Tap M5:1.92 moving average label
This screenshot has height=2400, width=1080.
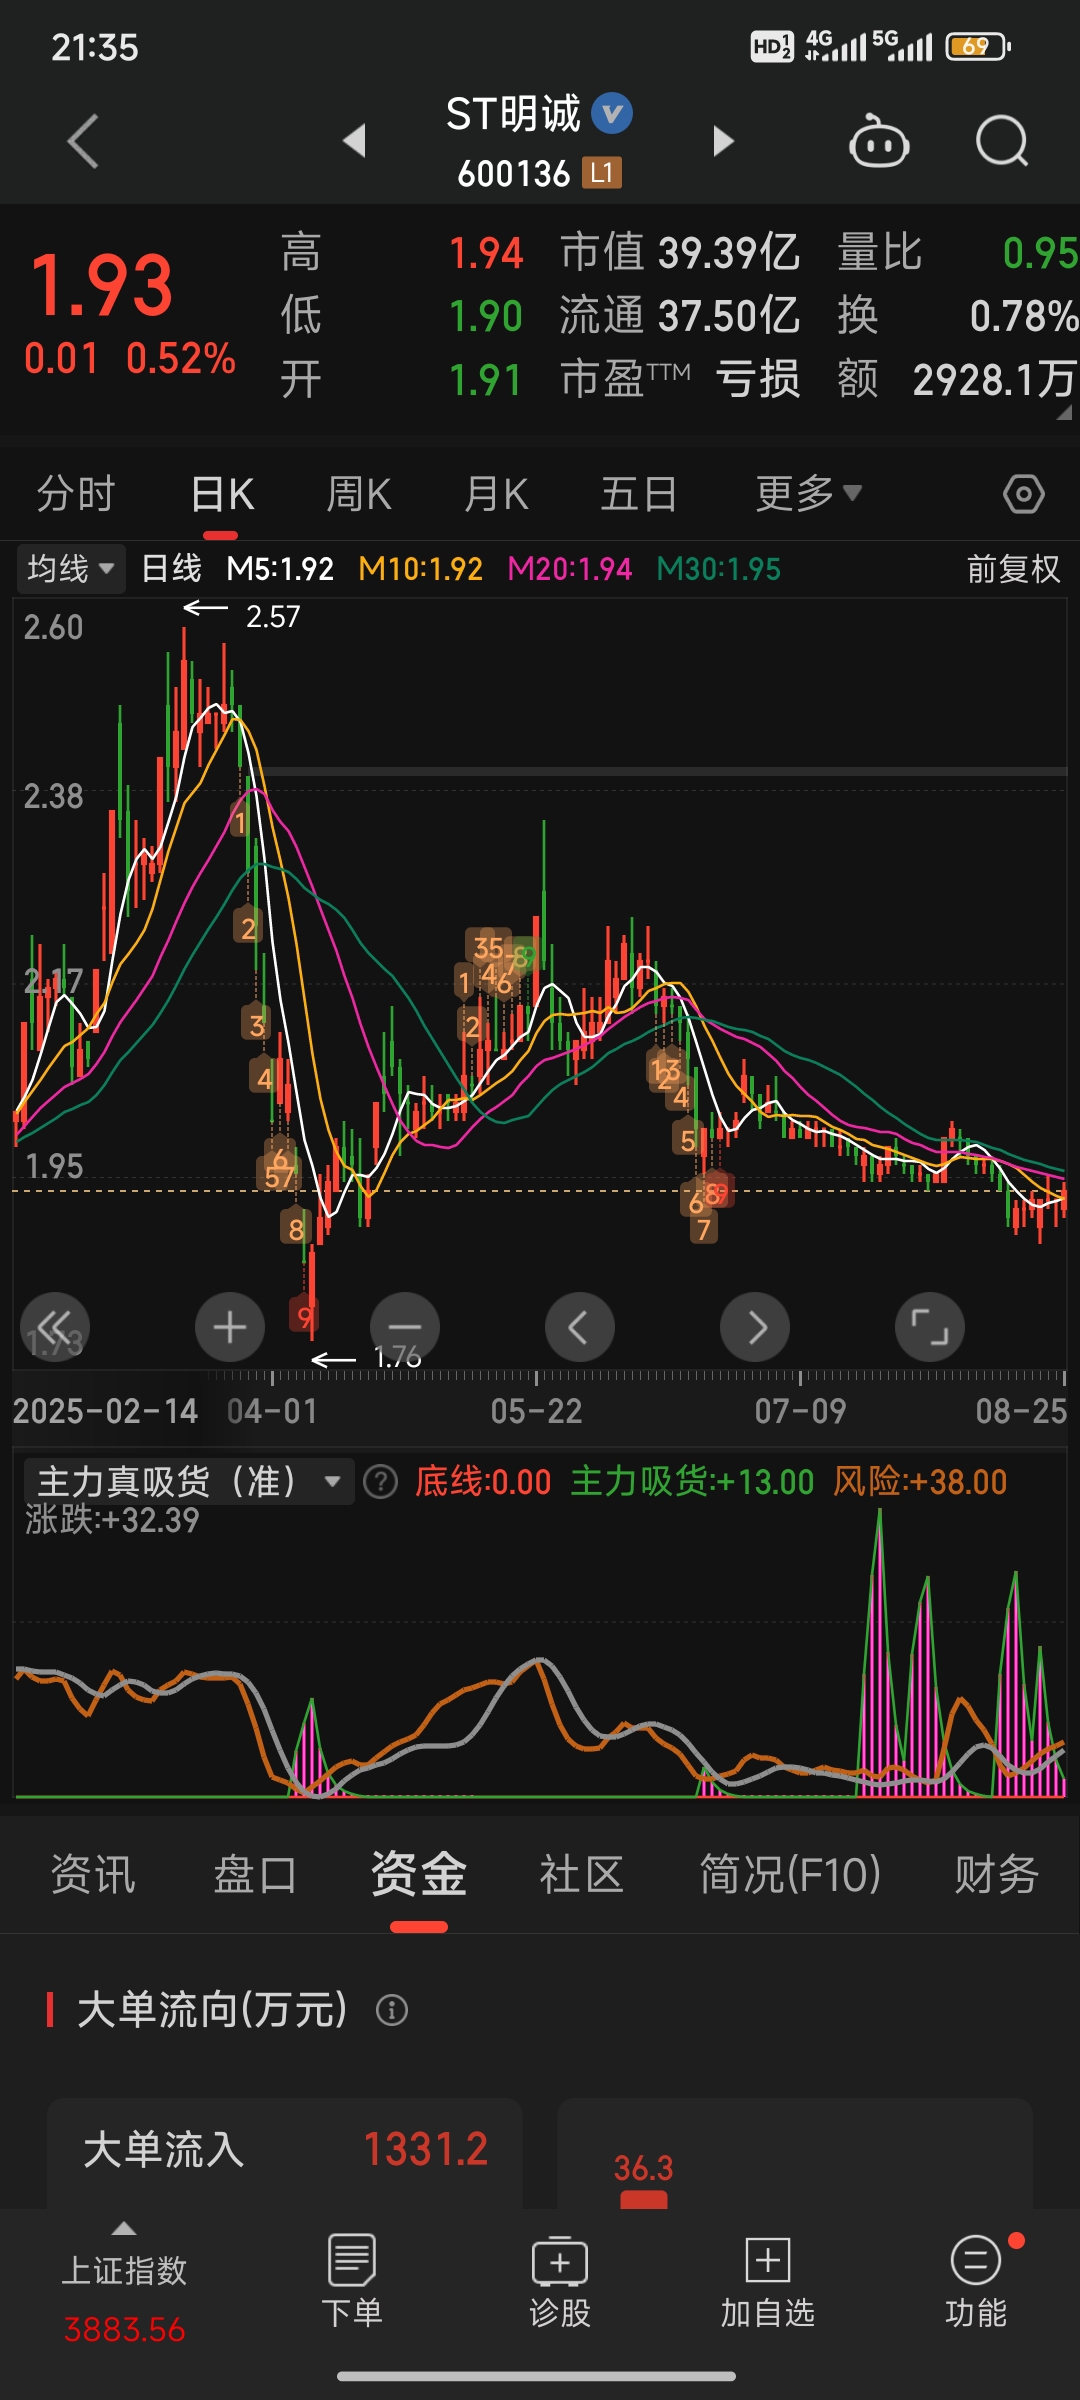[280, 569]
